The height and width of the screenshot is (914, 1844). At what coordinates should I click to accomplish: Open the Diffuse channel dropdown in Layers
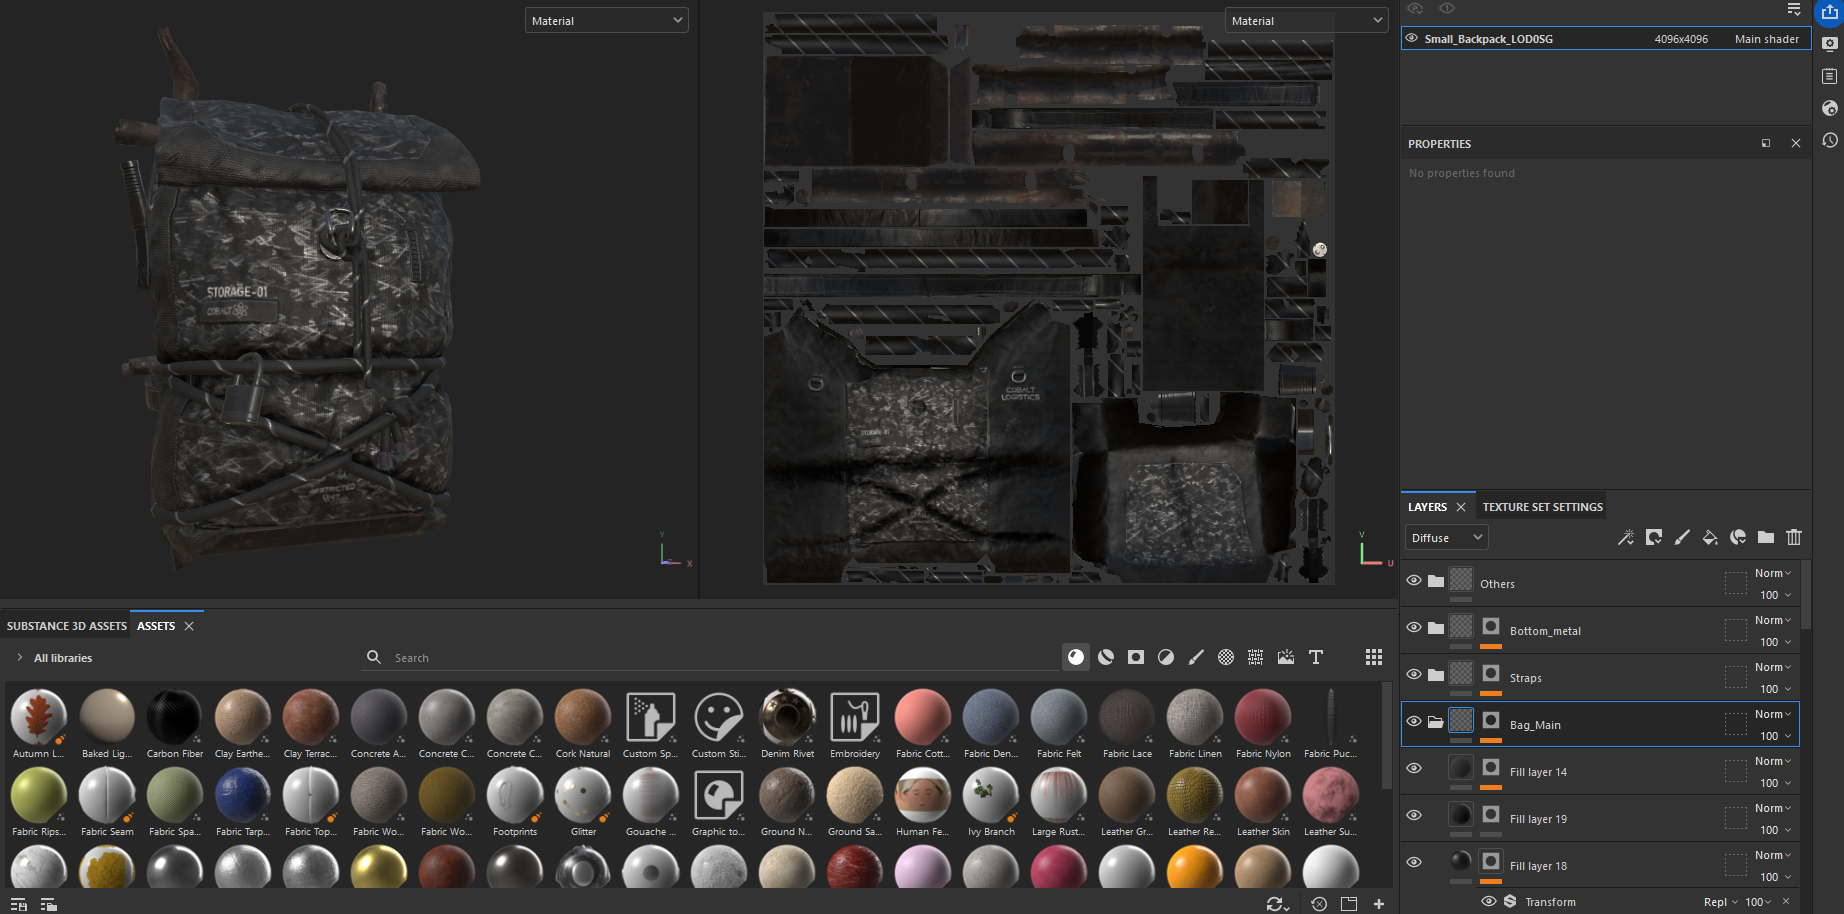click(1447, 537)
